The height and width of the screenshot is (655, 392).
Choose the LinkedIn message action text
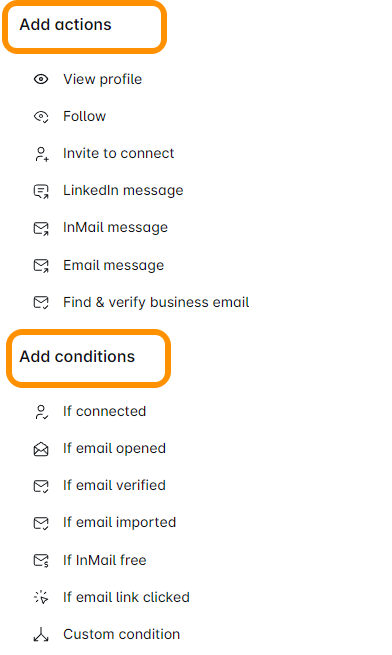123,190
